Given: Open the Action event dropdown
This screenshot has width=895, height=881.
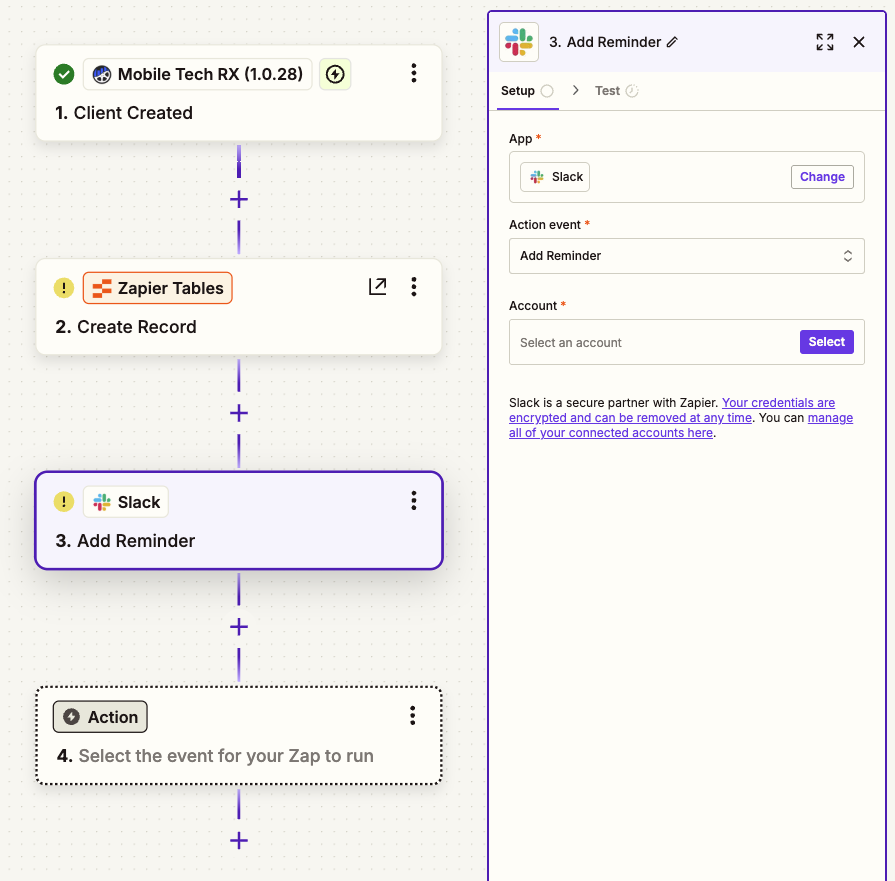Looking at the screenshot, I should click(686, 256).
